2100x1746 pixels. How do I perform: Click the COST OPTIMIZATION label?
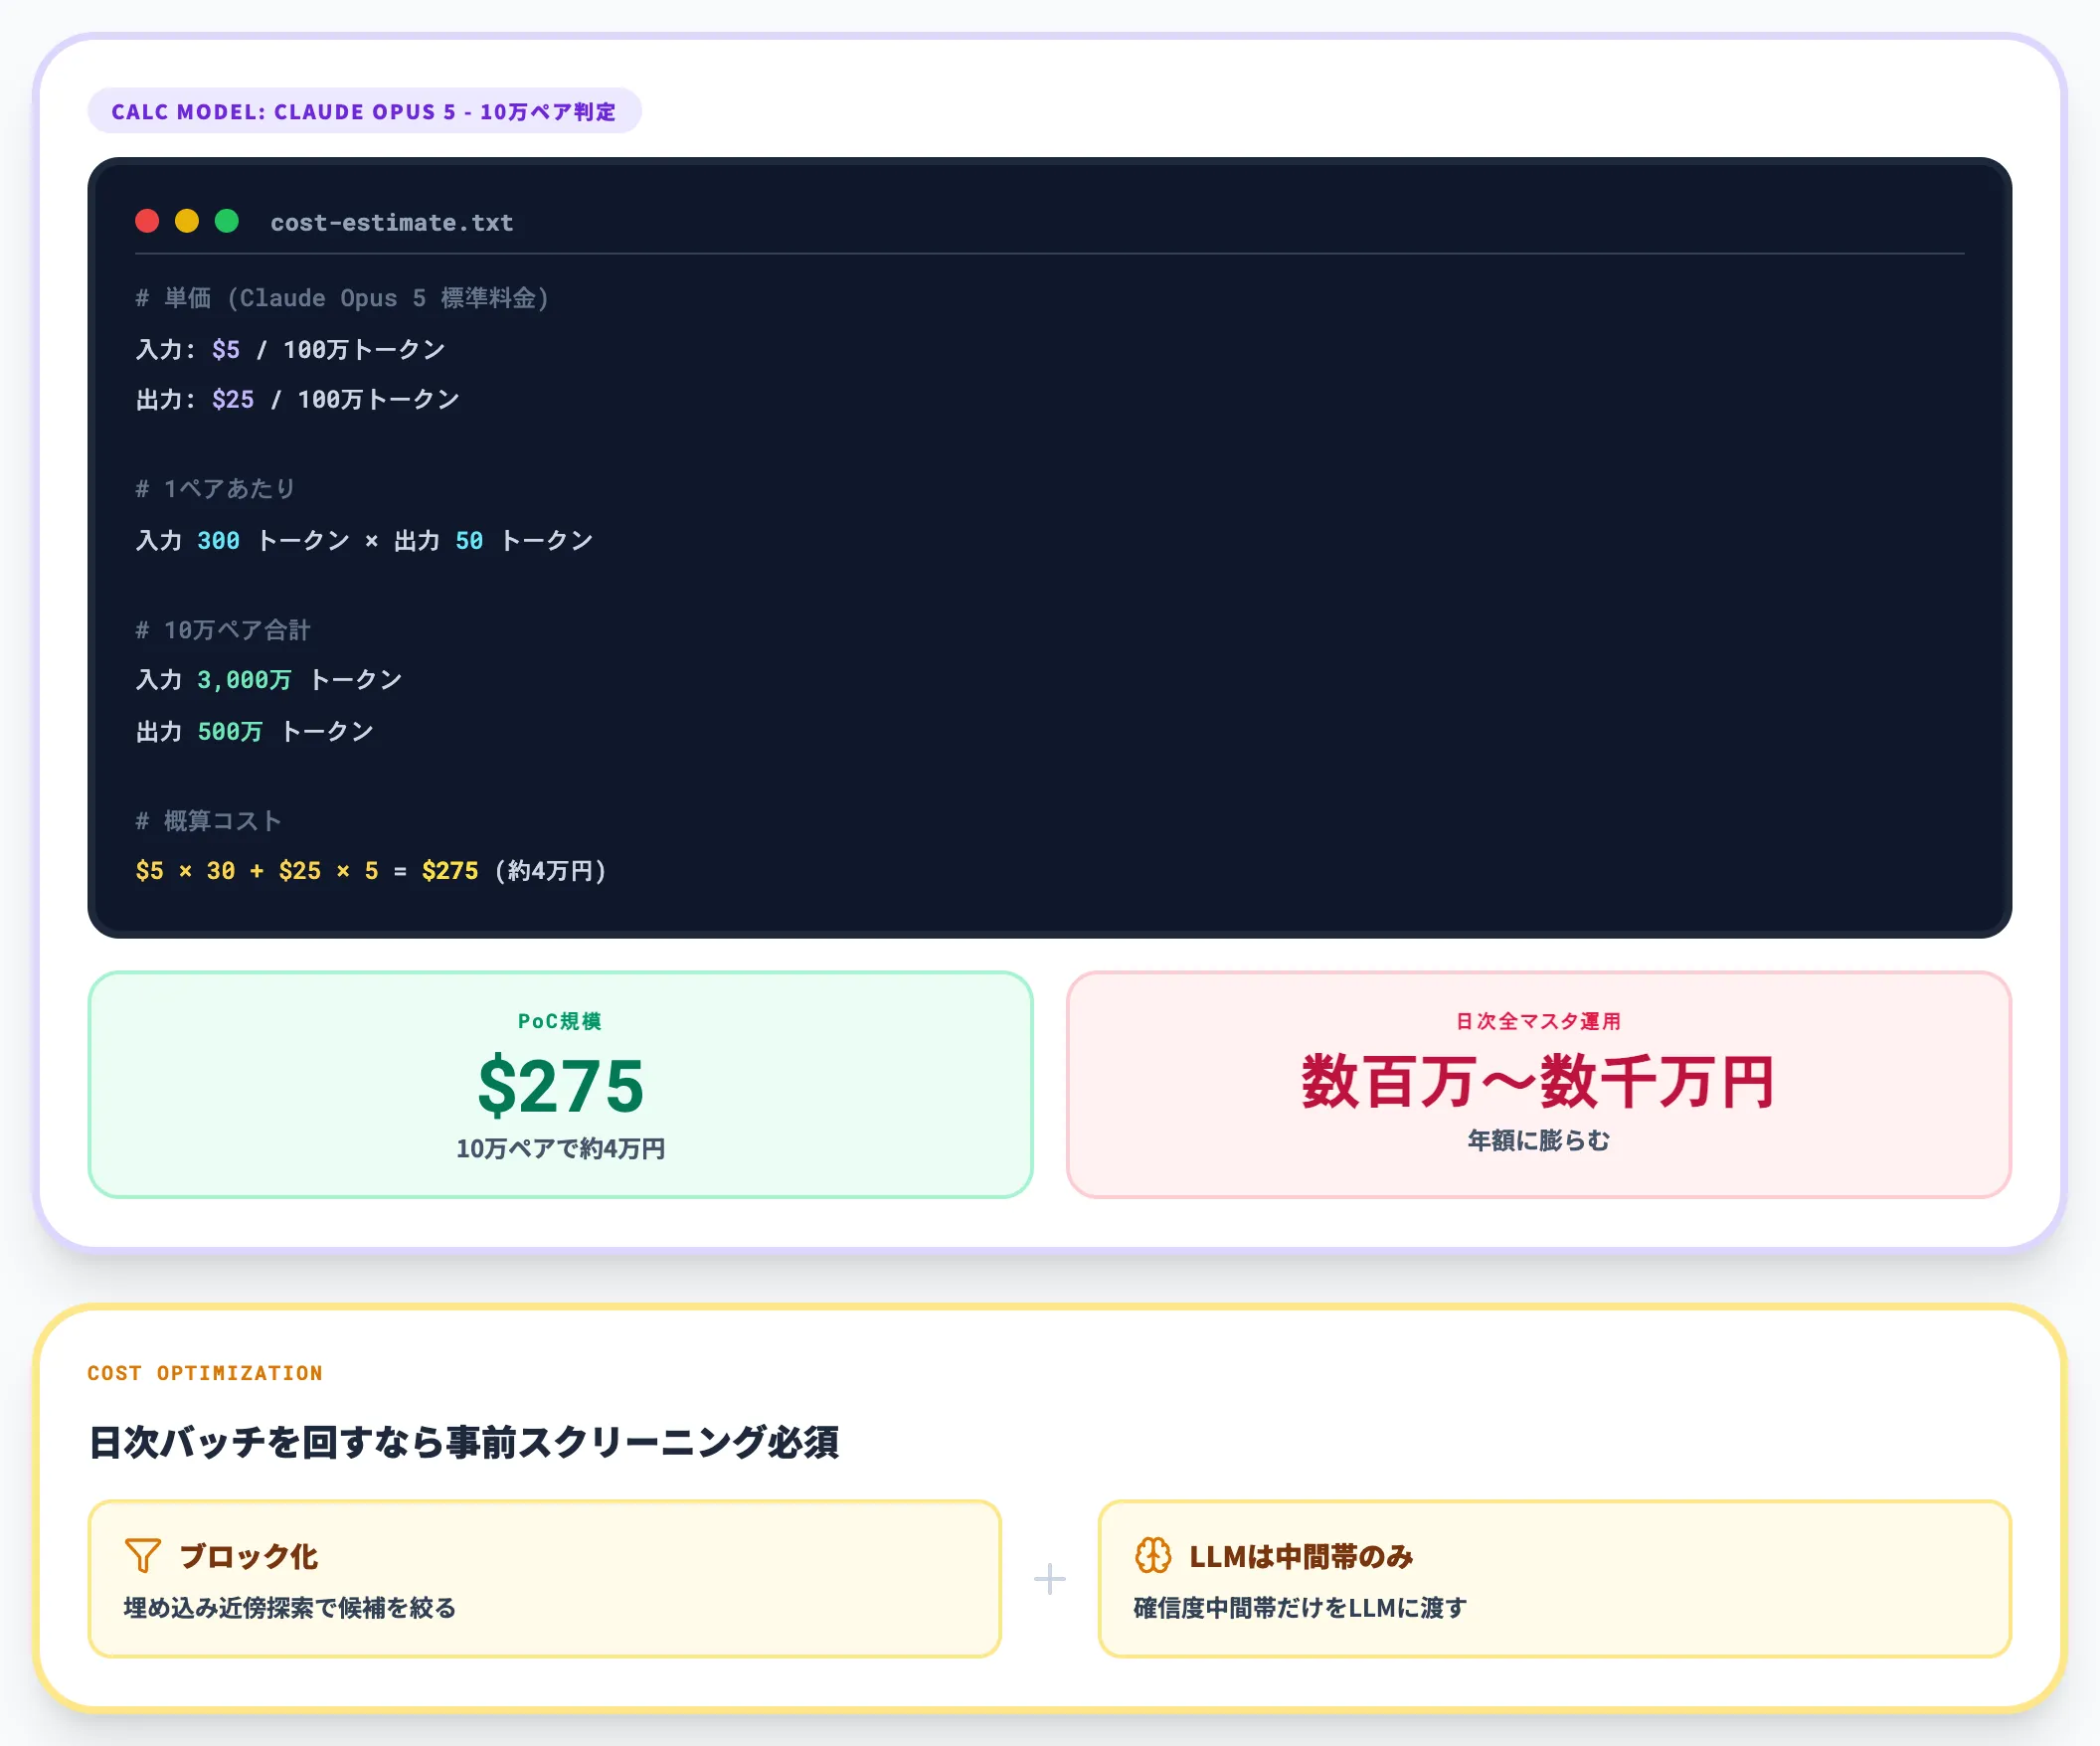[205, 1373]
